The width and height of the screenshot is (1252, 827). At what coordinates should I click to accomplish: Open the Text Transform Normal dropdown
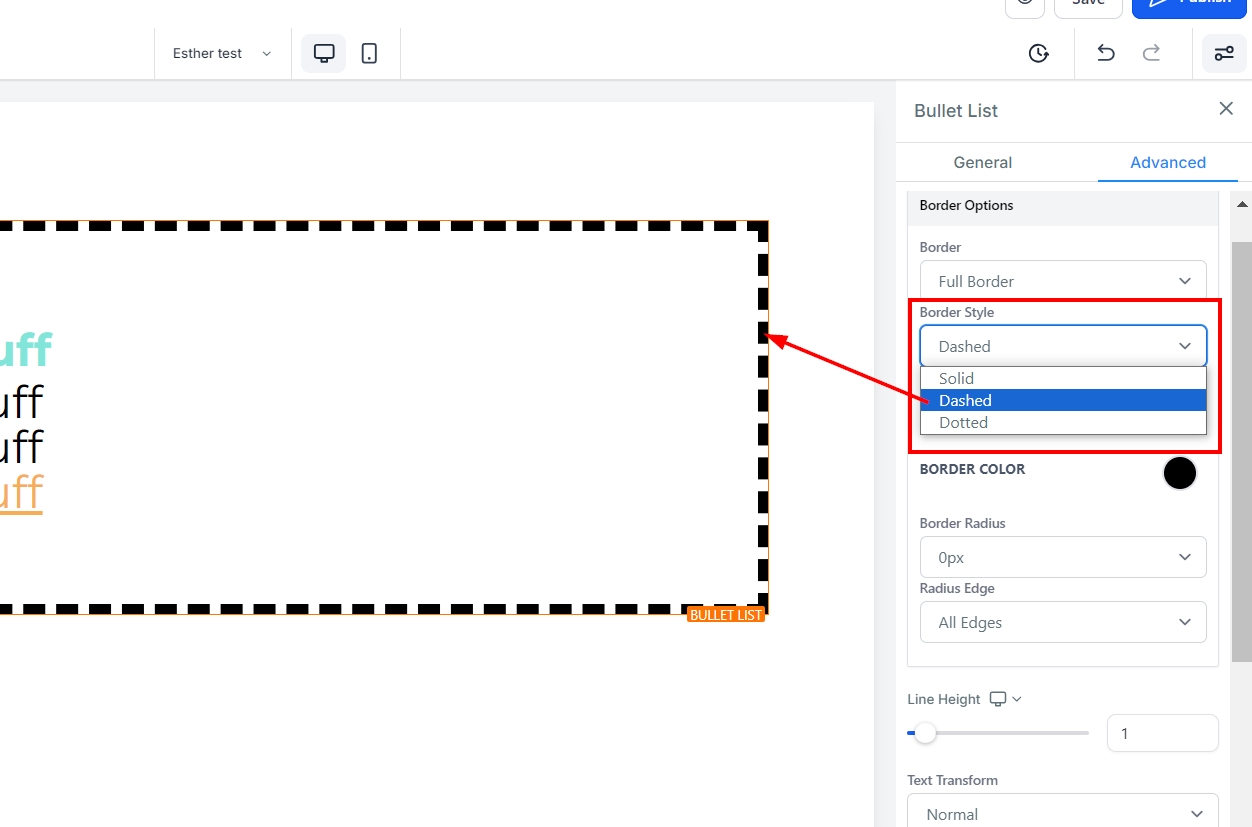(1062, 814)
